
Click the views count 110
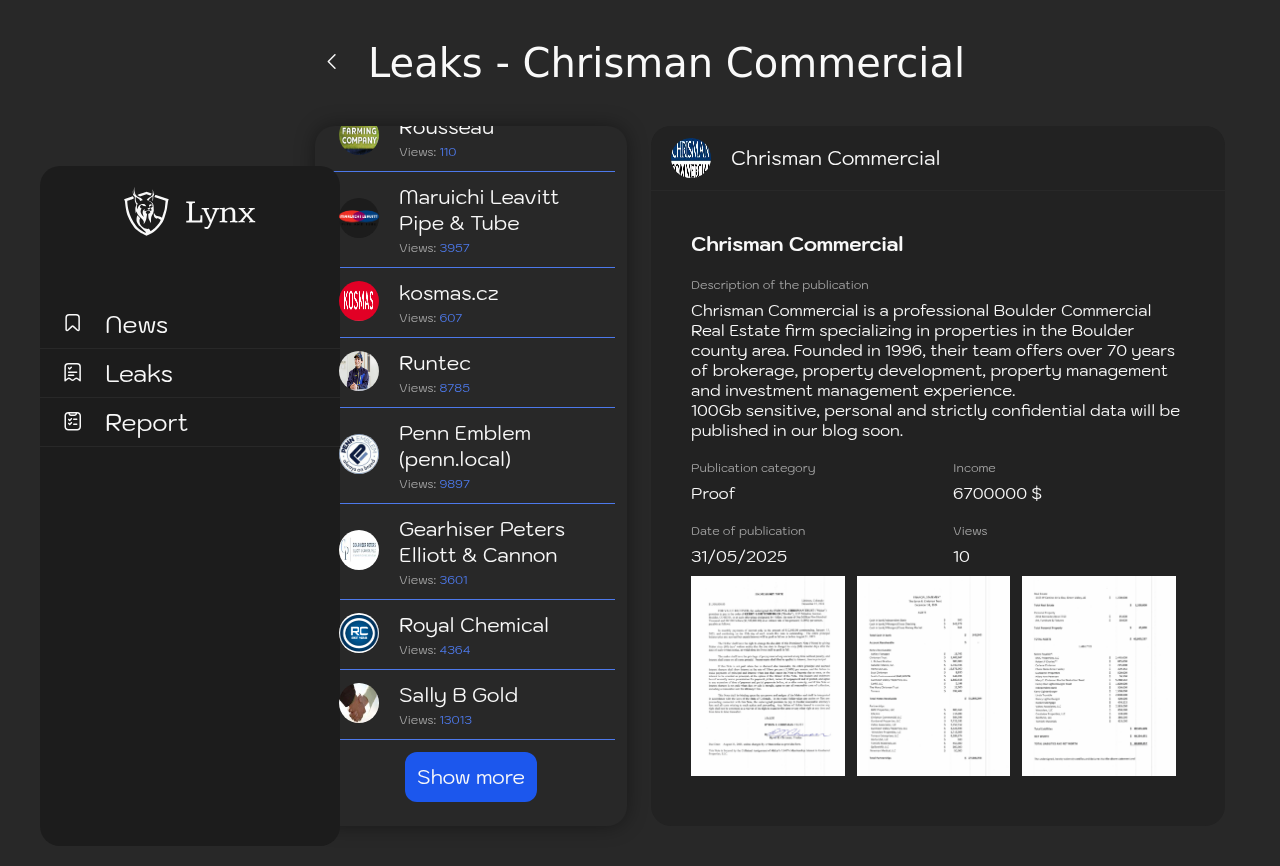coord(448,152)
